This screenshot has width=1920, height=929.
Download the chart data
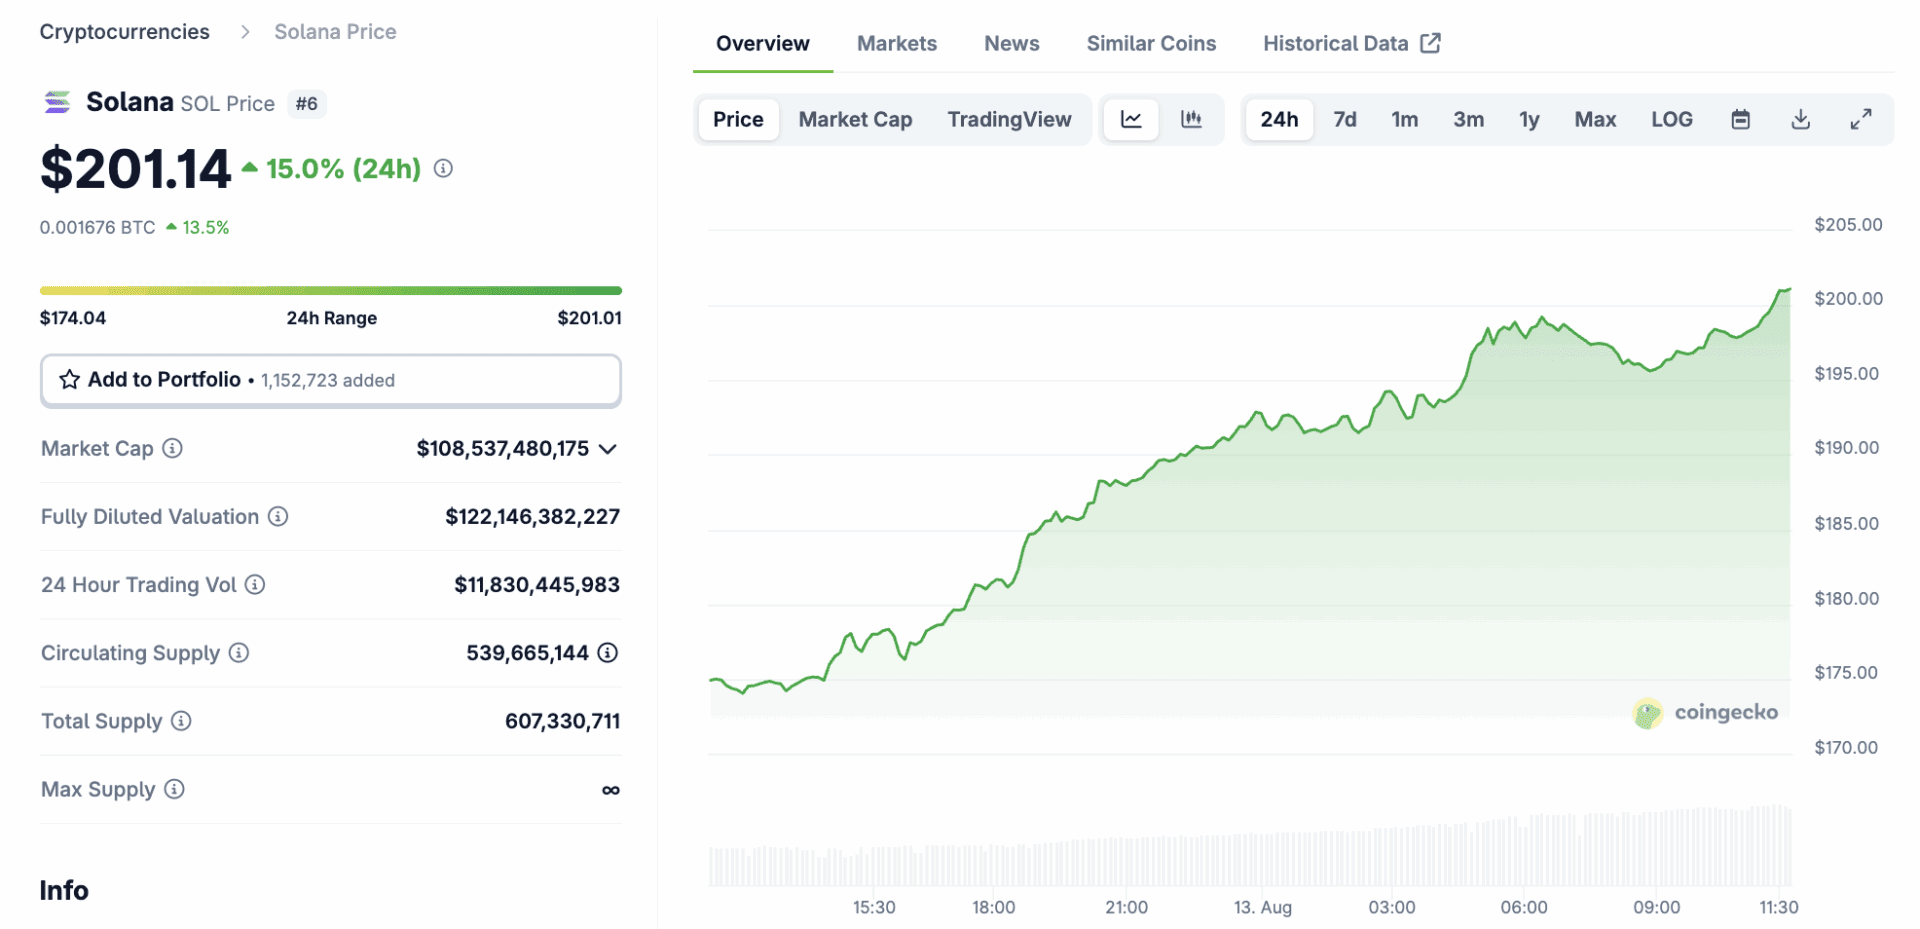click(x=1800, y=120)
